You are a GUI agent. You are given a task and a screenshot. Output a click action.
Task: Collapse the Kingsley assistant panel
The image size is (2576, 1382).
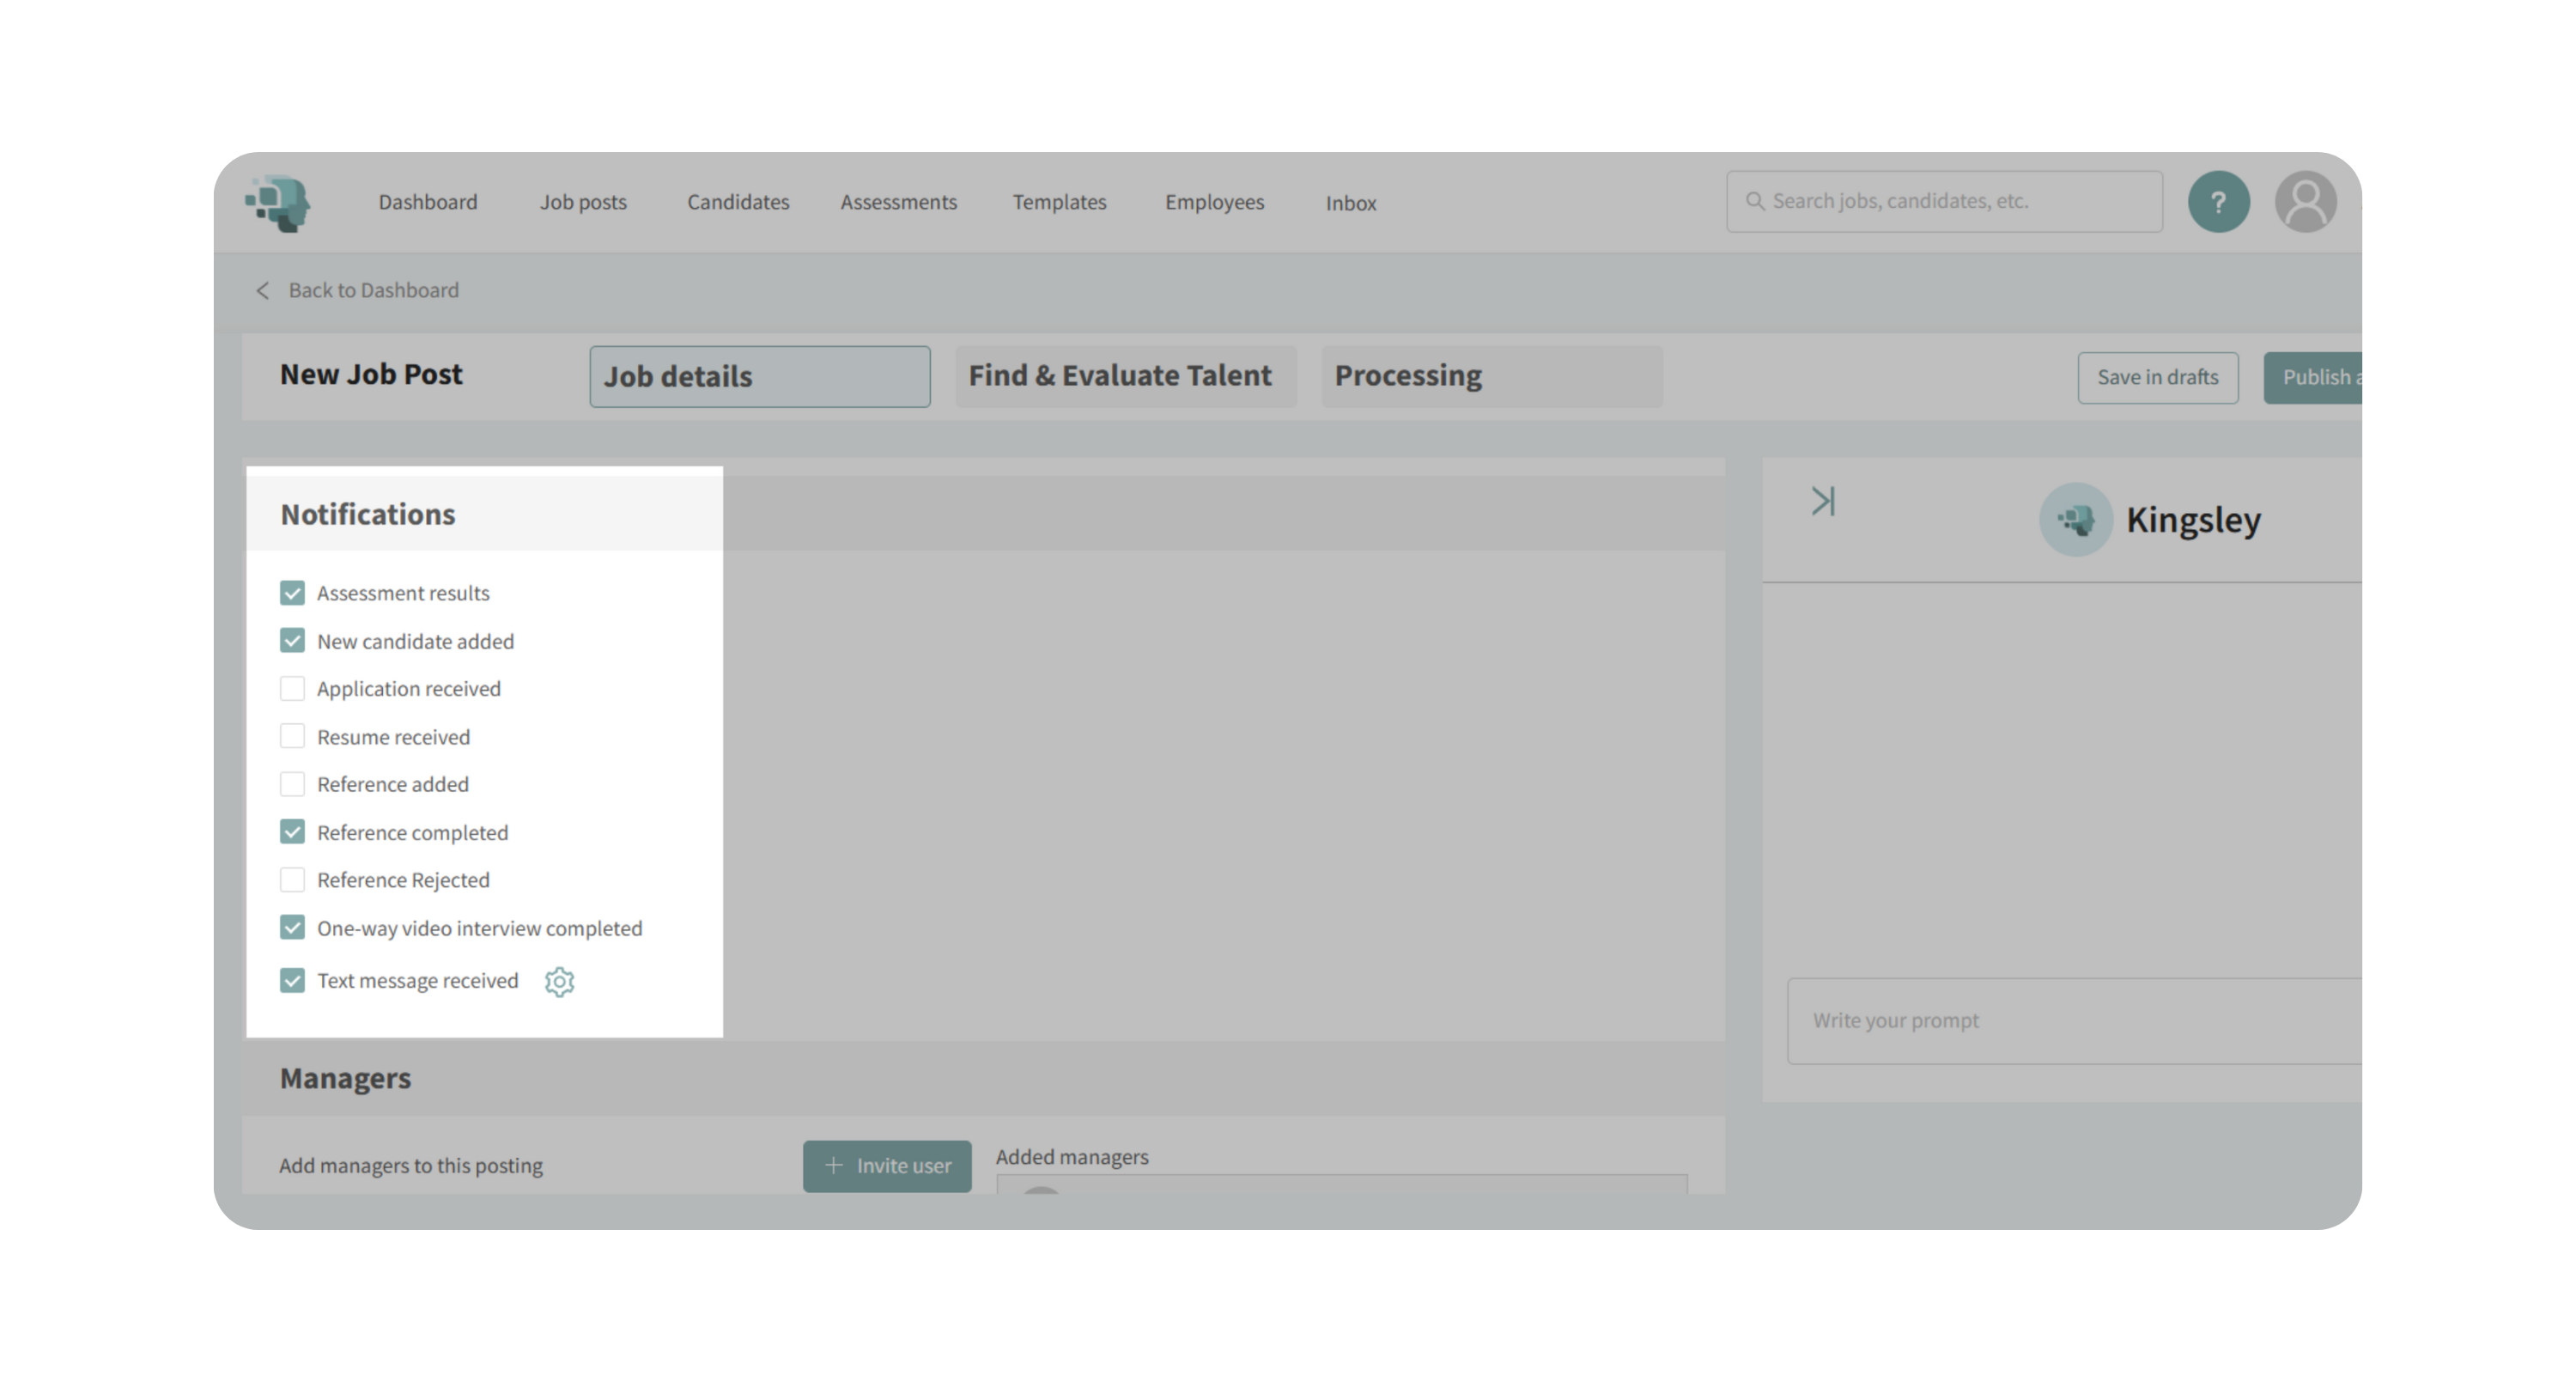[x=1822, y=501]
